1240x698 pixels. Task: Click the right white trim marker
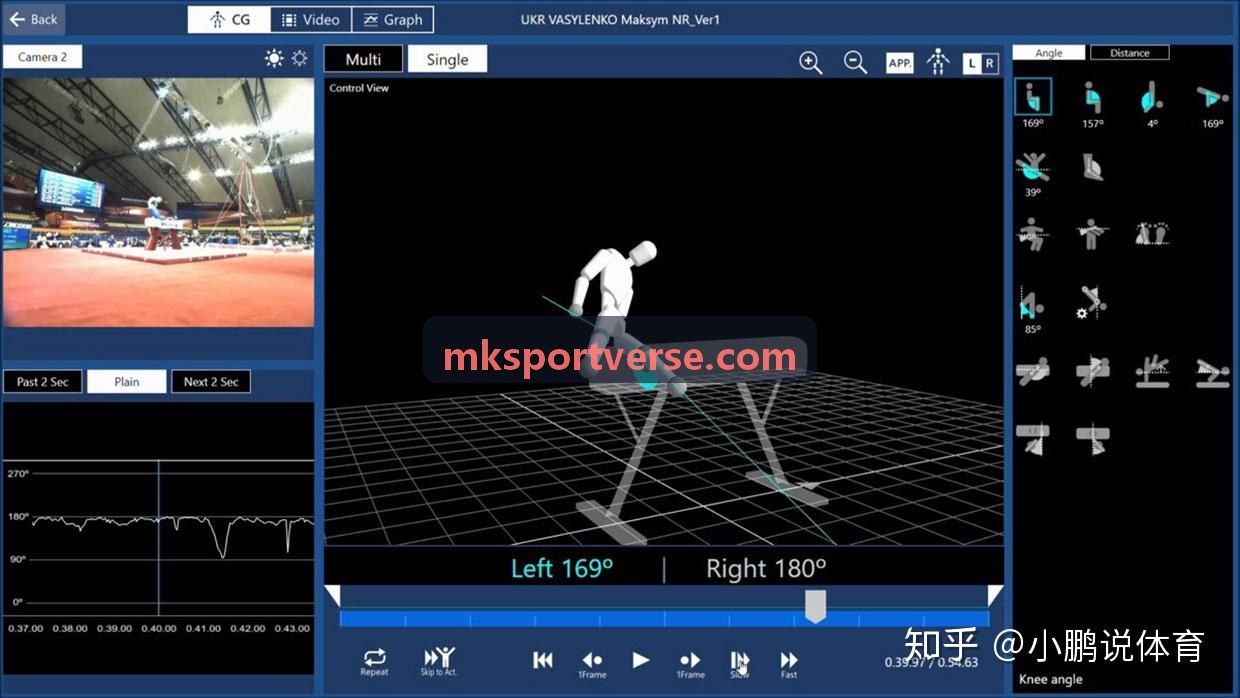pos(996,596)
